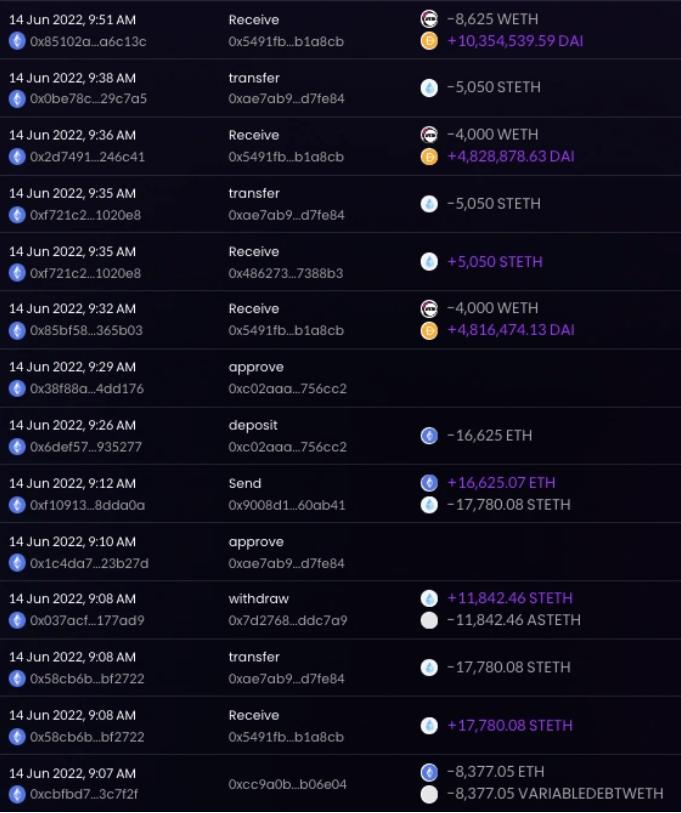Click the STETH icon beside +5,050 STETH
Viewport: 681px width, 813px height.
coord(429,262)
